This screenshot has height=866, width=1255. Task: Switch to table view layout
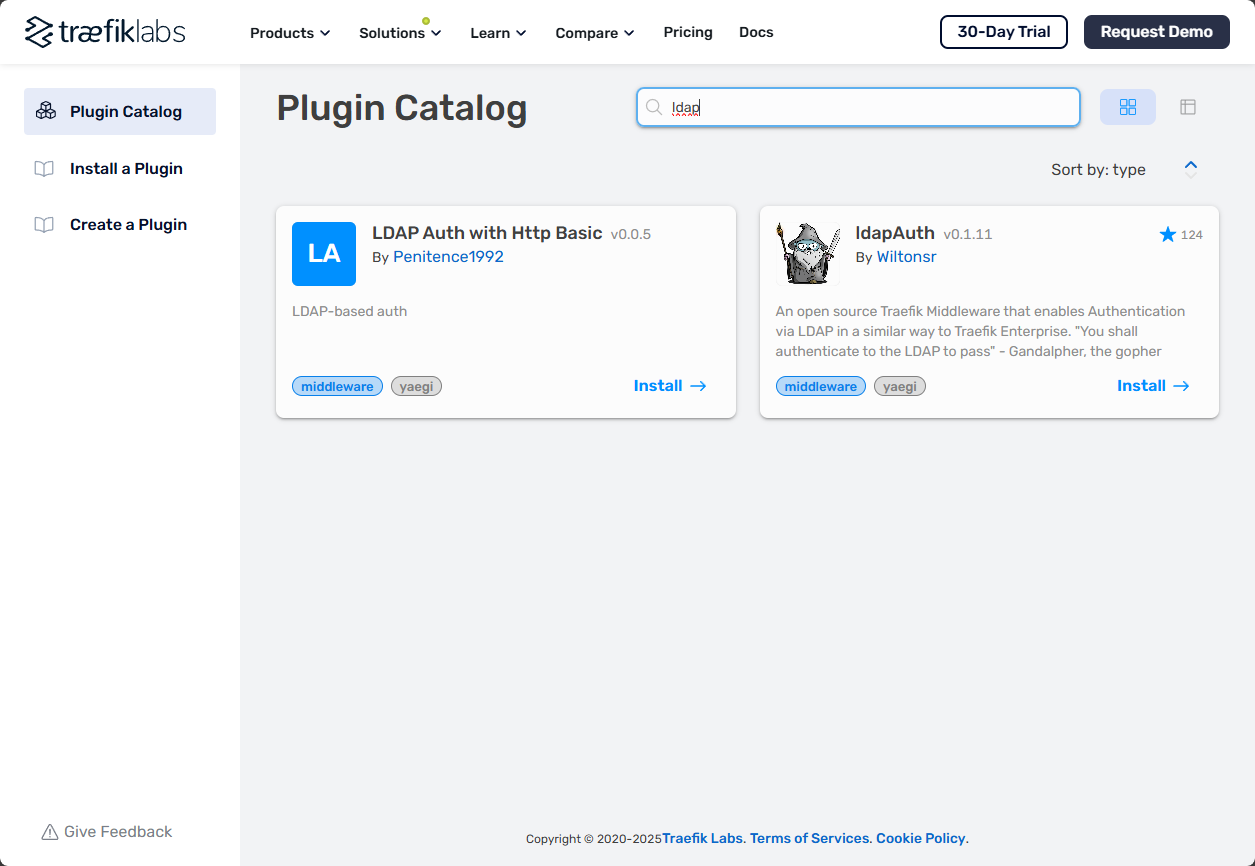click(x=1188, y=107)
